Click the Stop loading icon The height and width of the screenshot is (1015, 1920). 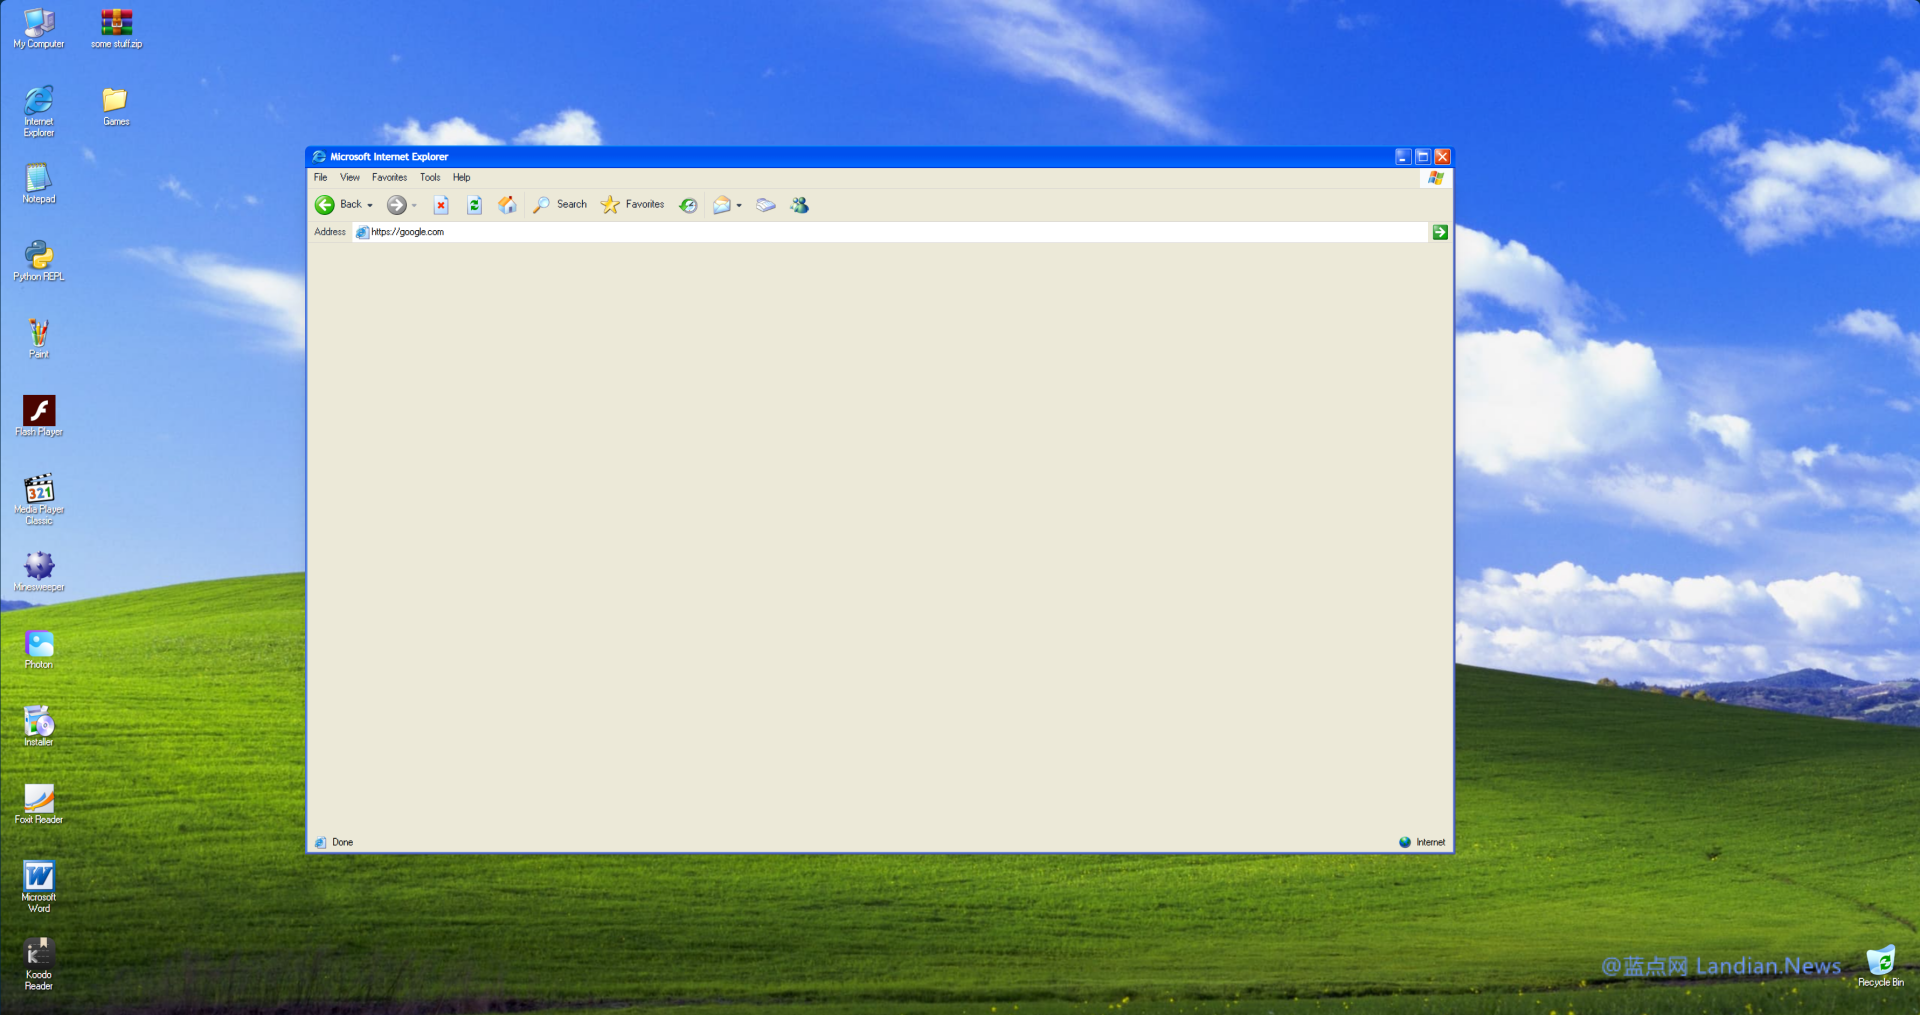441,205
